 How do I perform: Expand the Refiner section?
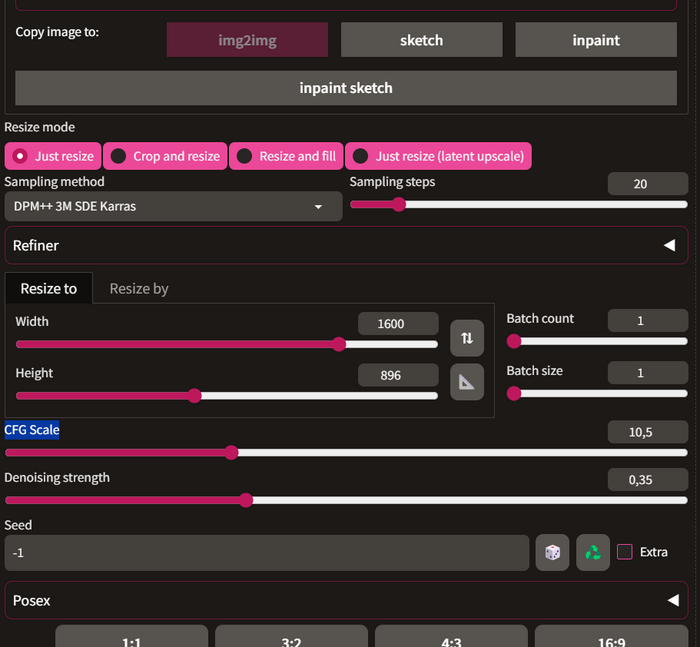(x=345, y=245)
